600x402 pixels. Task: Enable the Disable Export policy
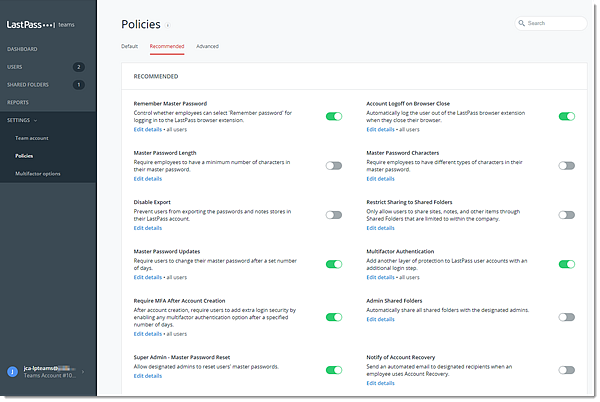pyautogui.click(x=334, y=215)
